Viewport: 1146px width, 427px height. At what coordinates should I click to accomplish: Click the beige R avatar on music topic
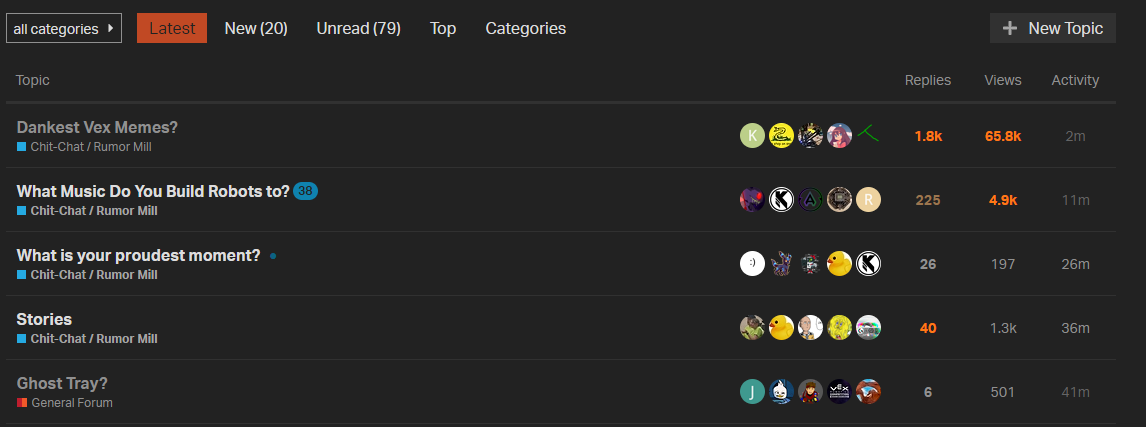tap(868, 200)
